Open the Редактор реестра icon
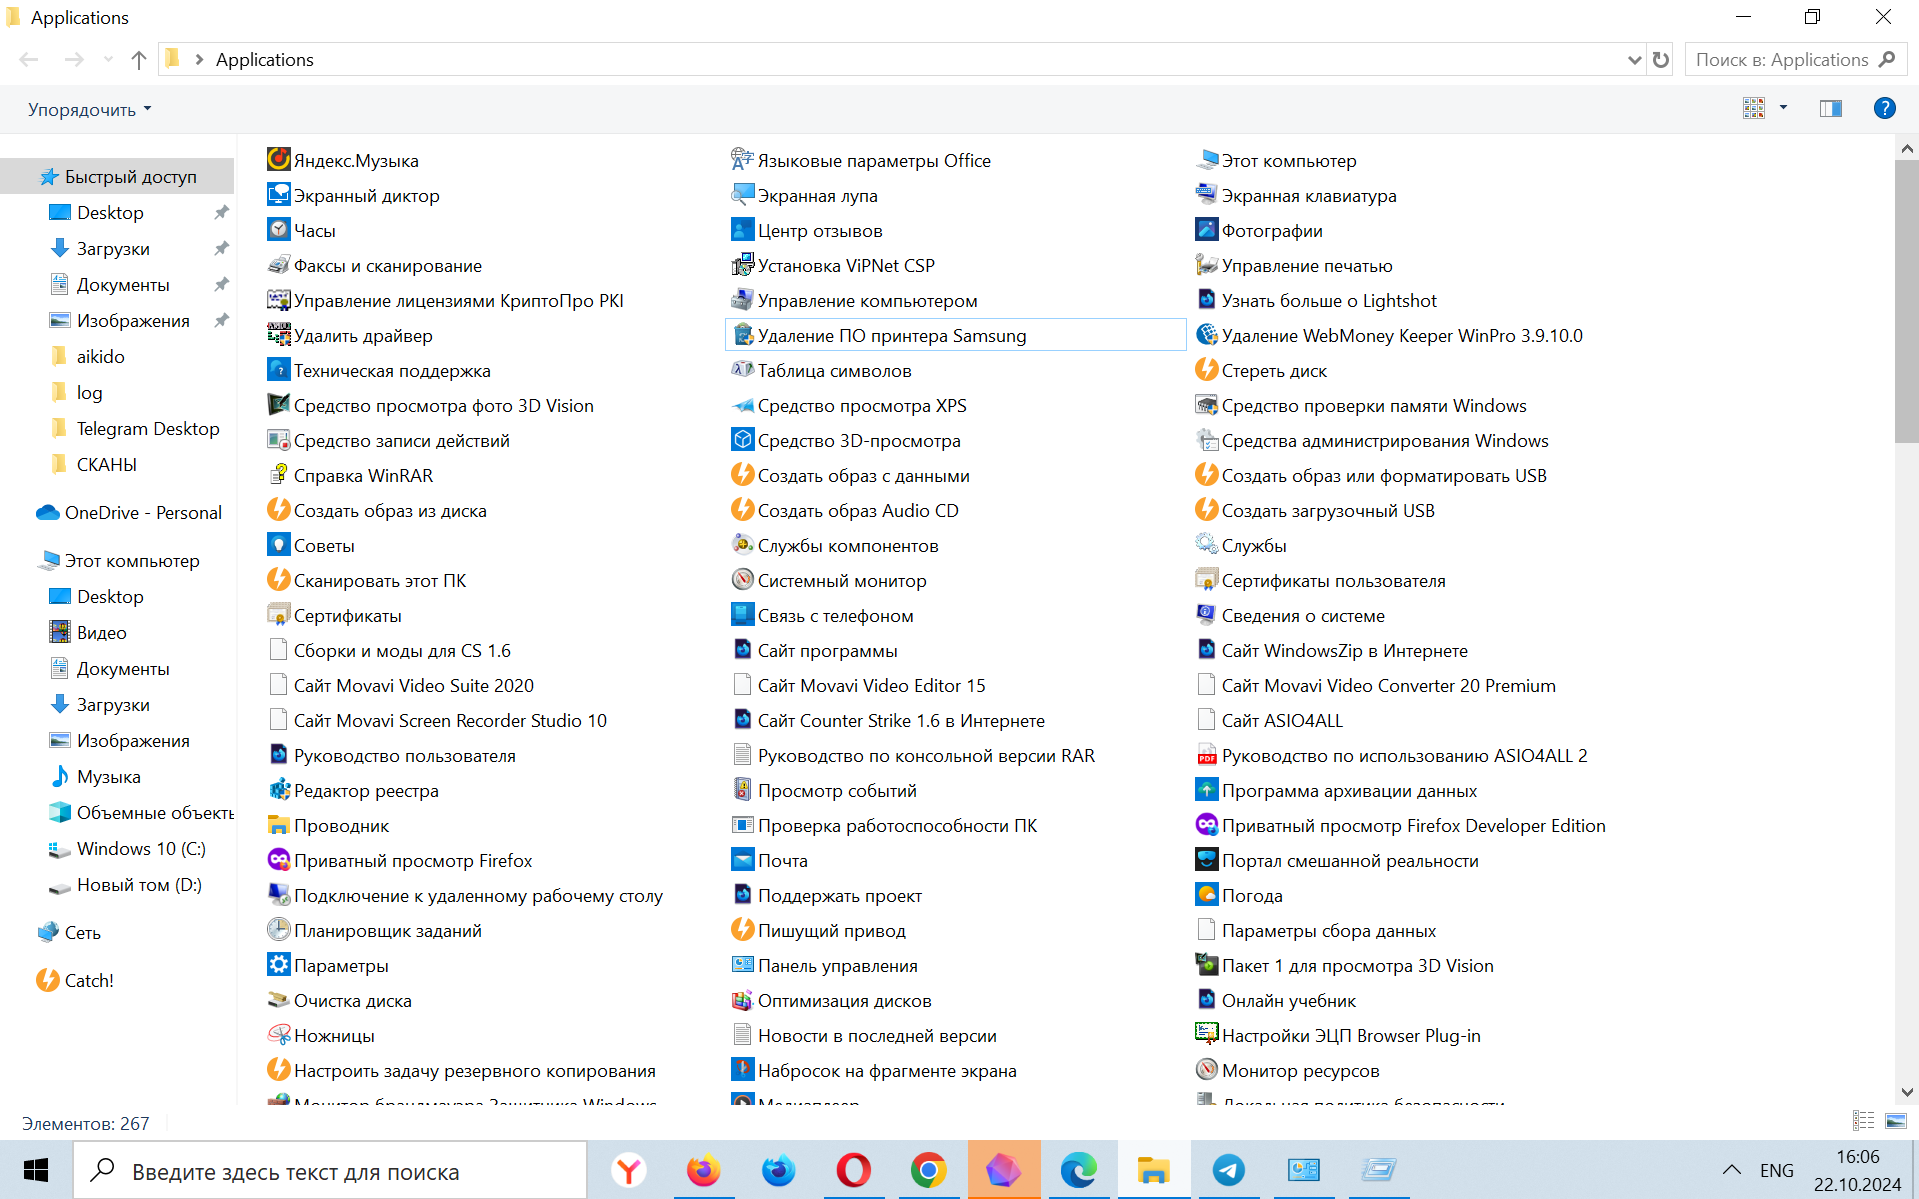This screenshot has height=1199, width=1919. click(279, 789)
